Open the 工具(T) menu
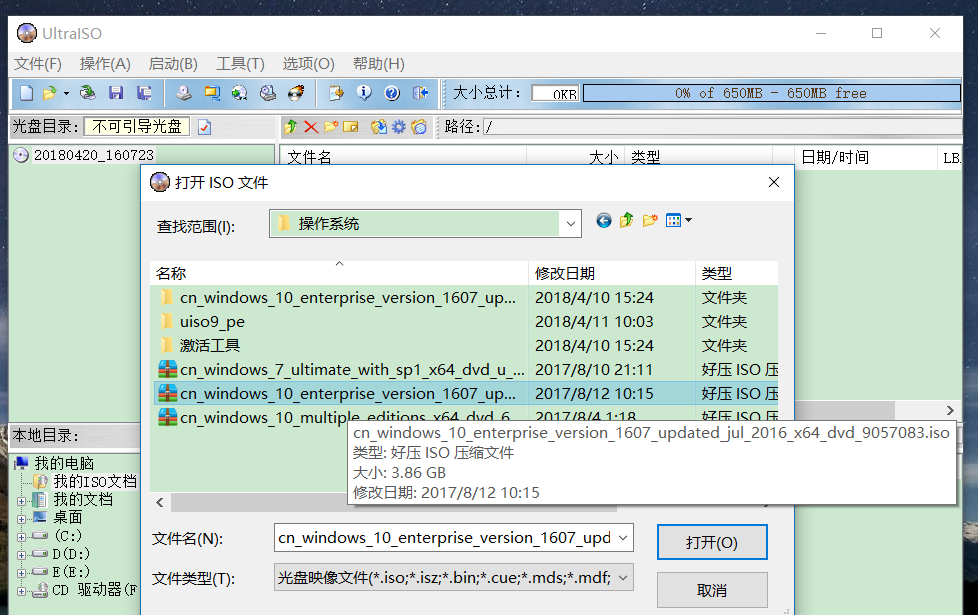This screenshot has width=978, height=615. point(240,64)
